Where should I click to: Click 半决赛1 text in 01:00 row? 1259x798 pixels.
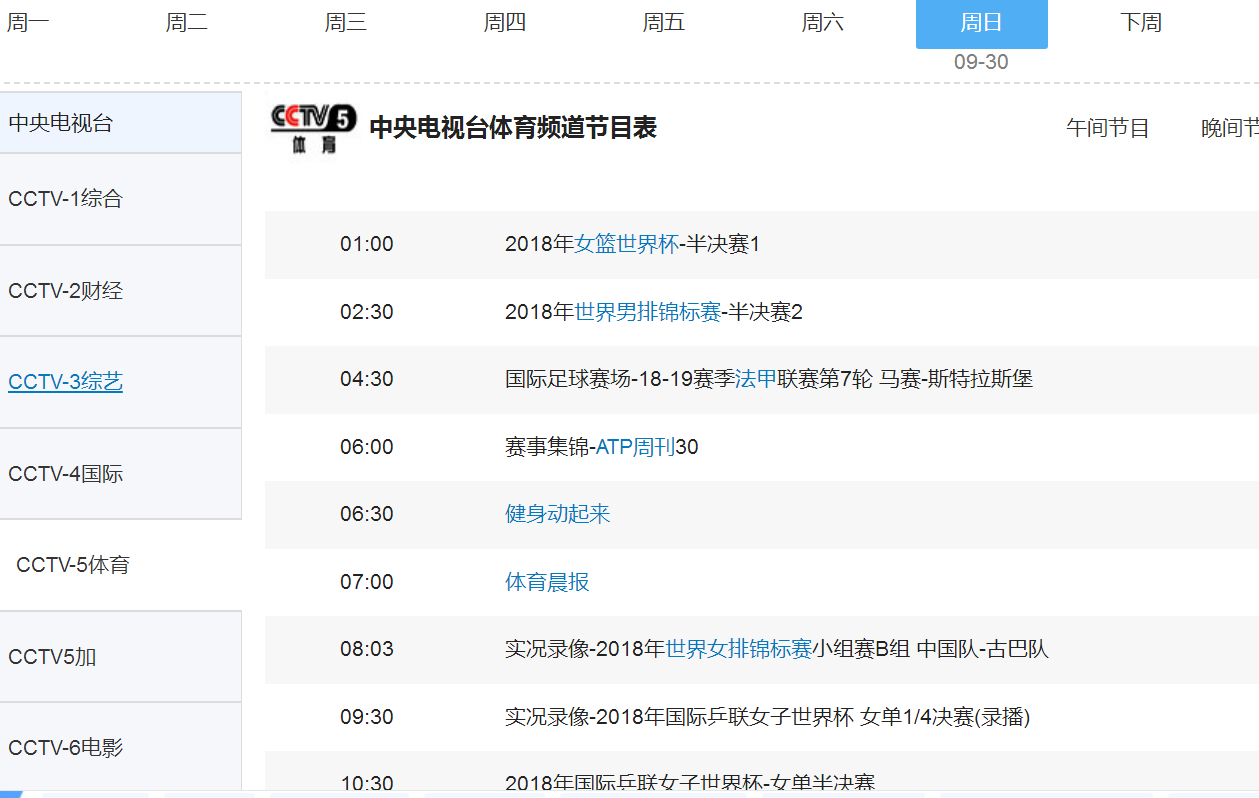pos(723,244)
